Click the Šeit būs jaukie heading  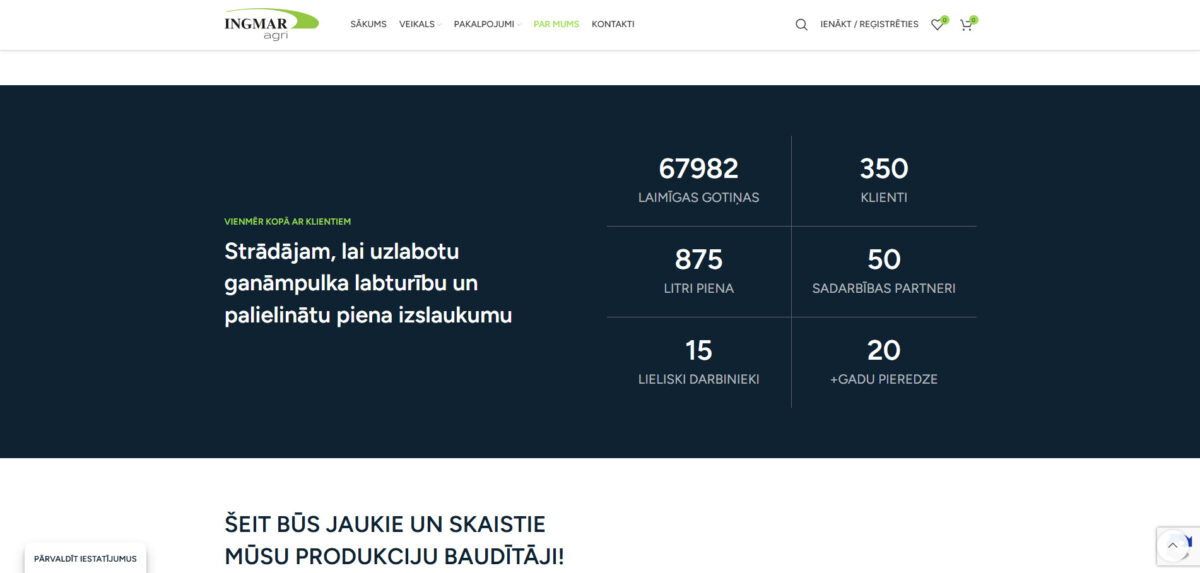pyautogui.click(x=394, y=540)
